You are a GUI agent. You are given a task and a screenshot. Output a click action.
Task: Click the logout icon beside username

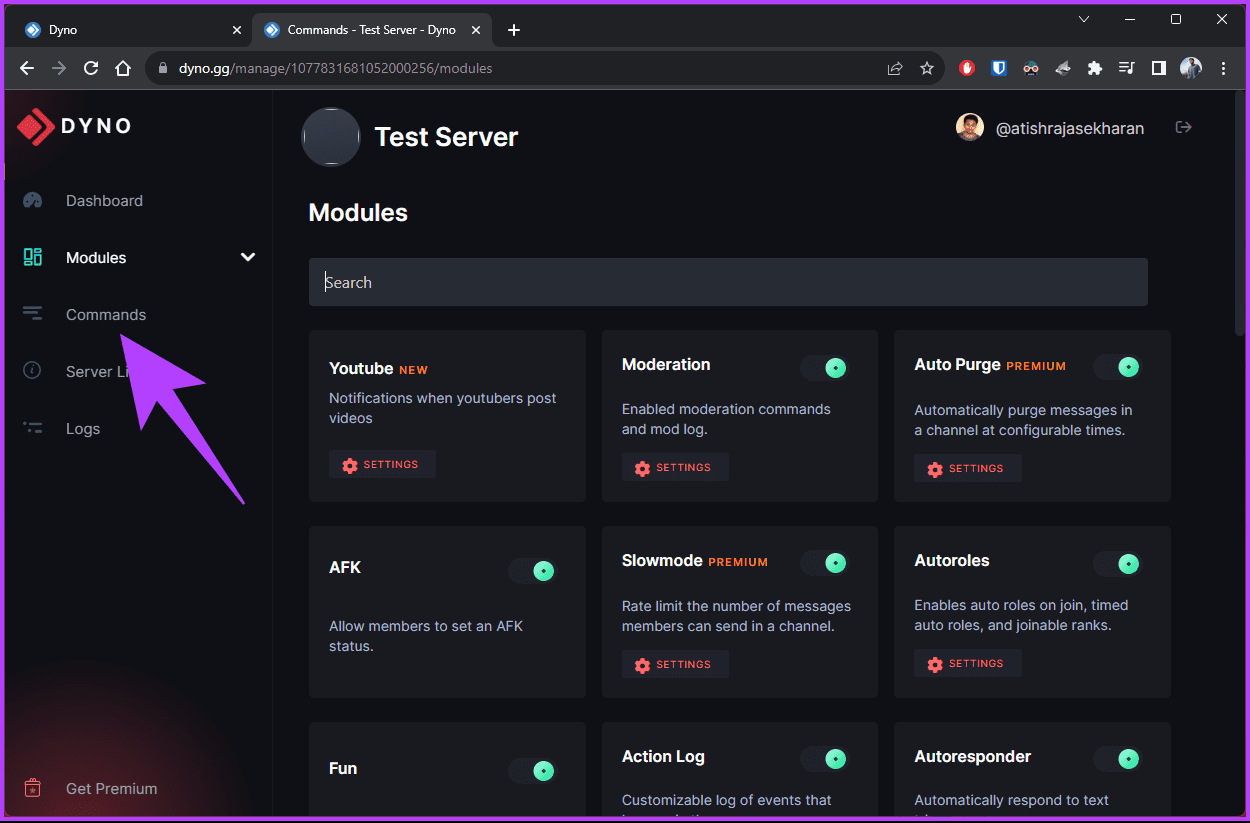tap(1184, 127)
